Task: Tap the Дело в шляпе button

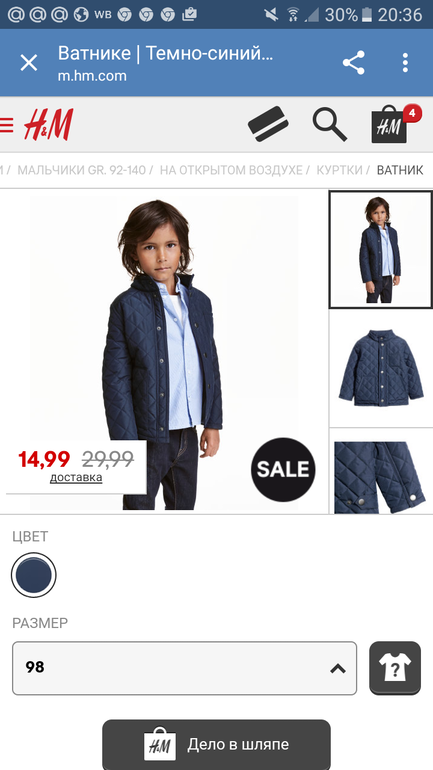Action: click(216, 744)
